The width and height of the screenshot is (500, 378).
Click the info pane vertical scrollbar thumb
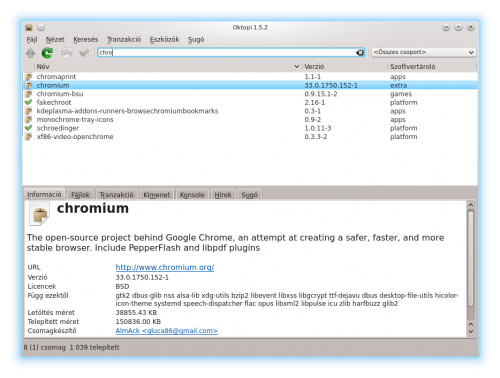pos(470,259)
